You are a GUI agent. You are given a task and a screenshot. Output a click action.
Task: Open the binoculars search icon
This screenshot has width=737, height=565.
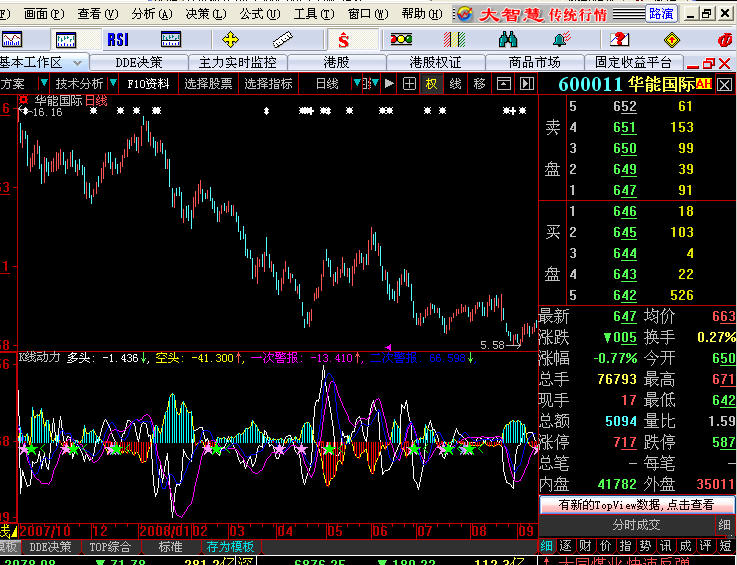(508, 39)
